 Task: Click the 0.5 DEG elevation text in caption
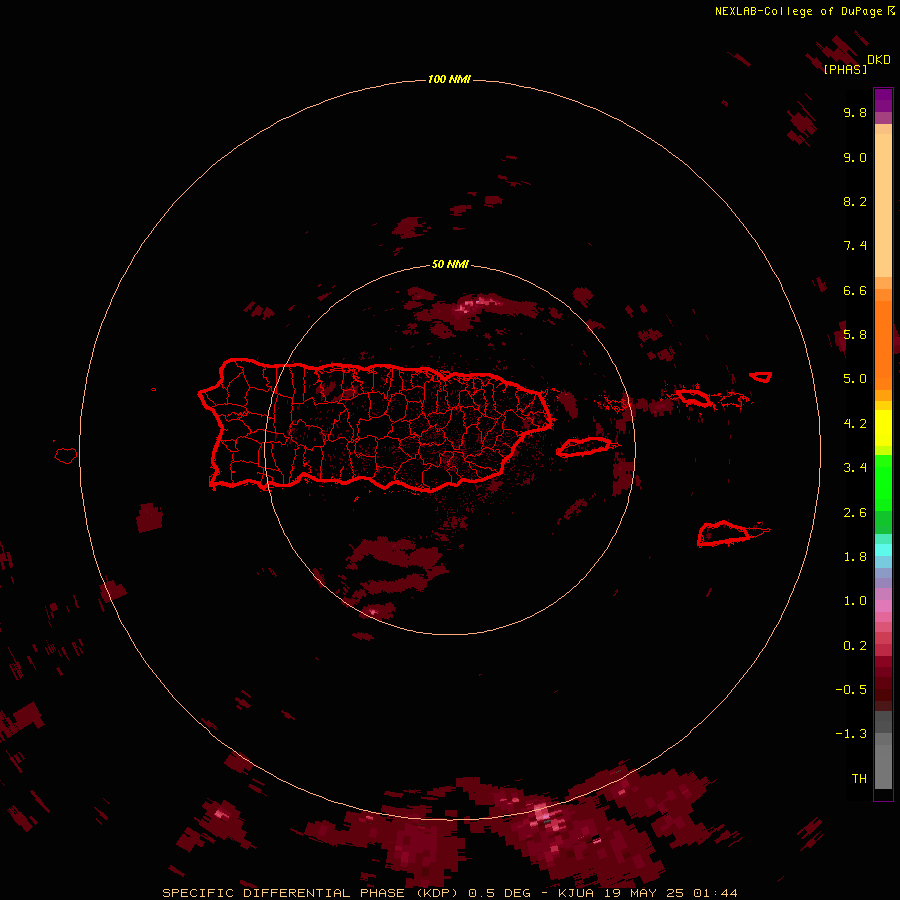pos(499,893)
